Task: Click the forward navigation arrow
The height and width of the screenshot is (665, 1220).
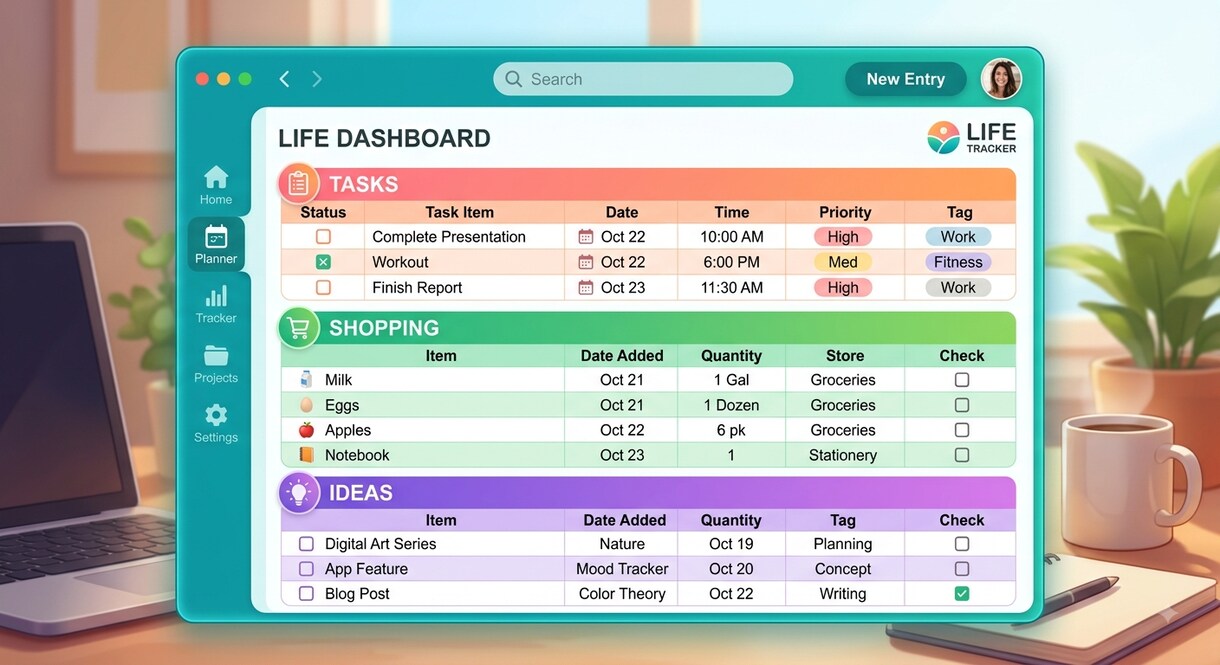Action: [x=317, y=79]
